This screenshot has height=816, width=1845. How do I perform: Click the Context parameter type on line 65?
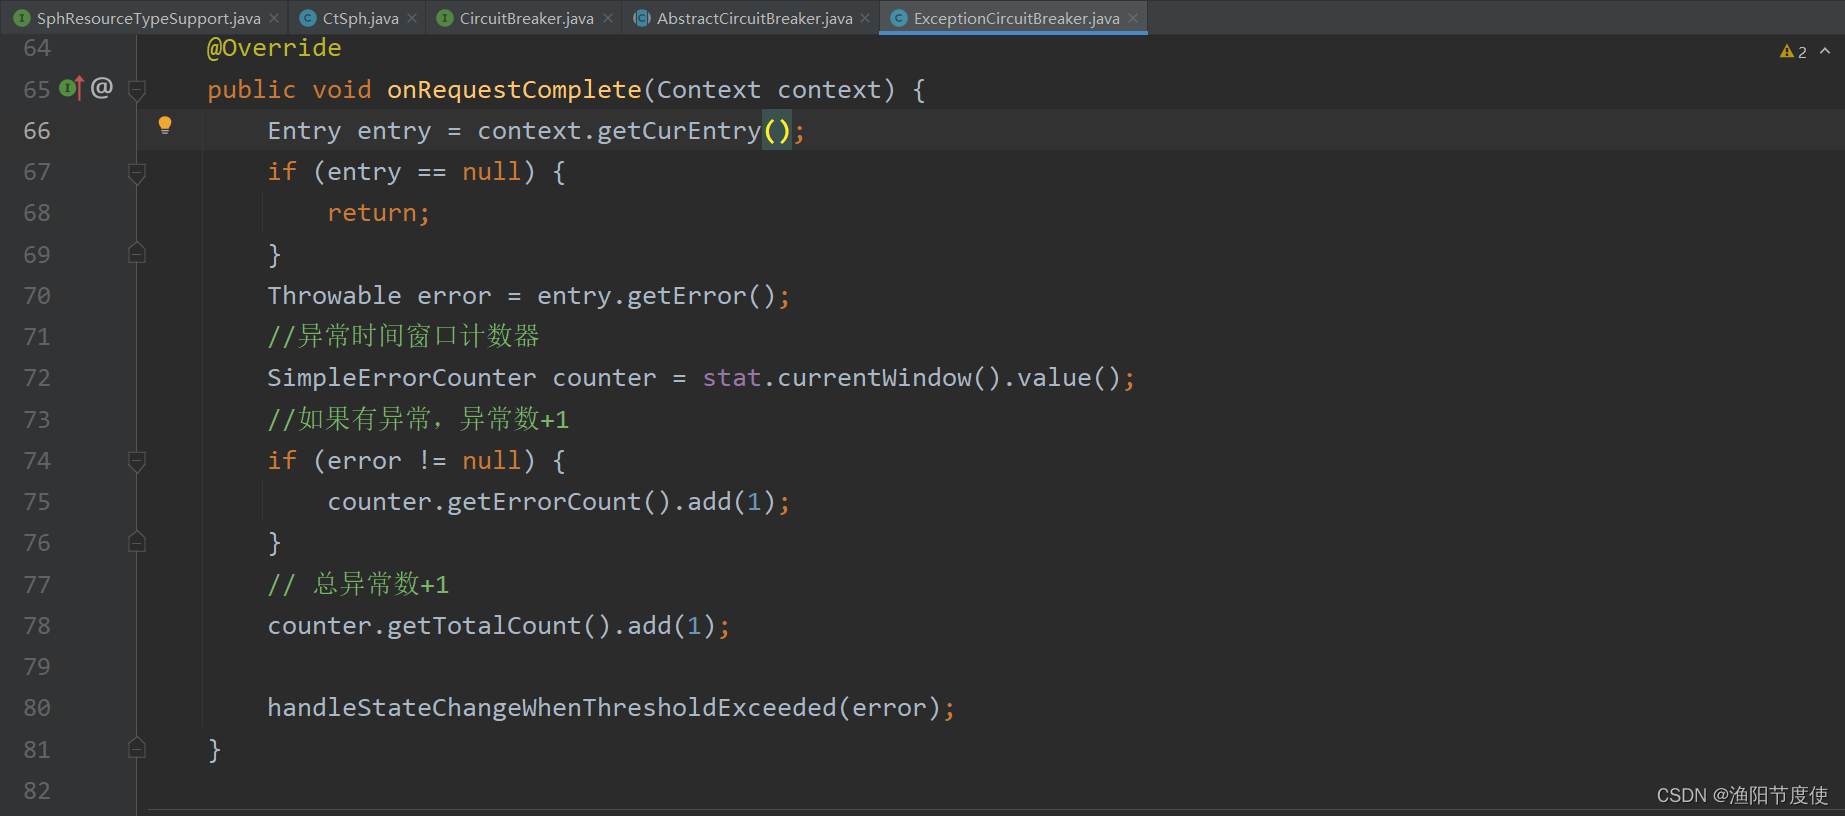click(709, 90)
